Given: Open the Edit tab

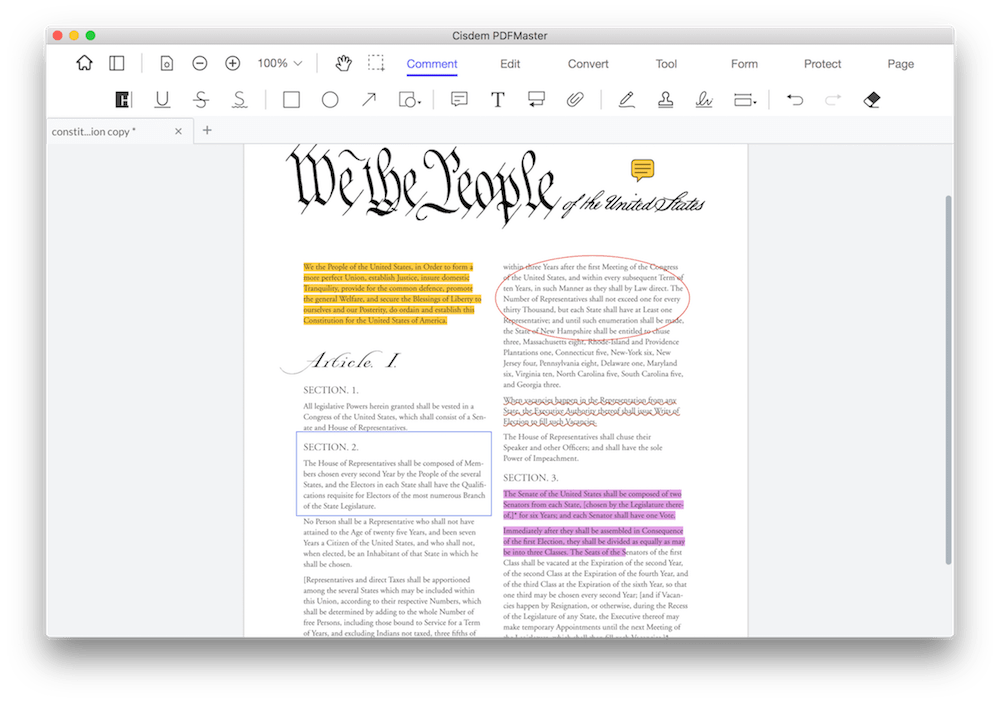Looking at the screenshot, I should (x=510, y=64).
